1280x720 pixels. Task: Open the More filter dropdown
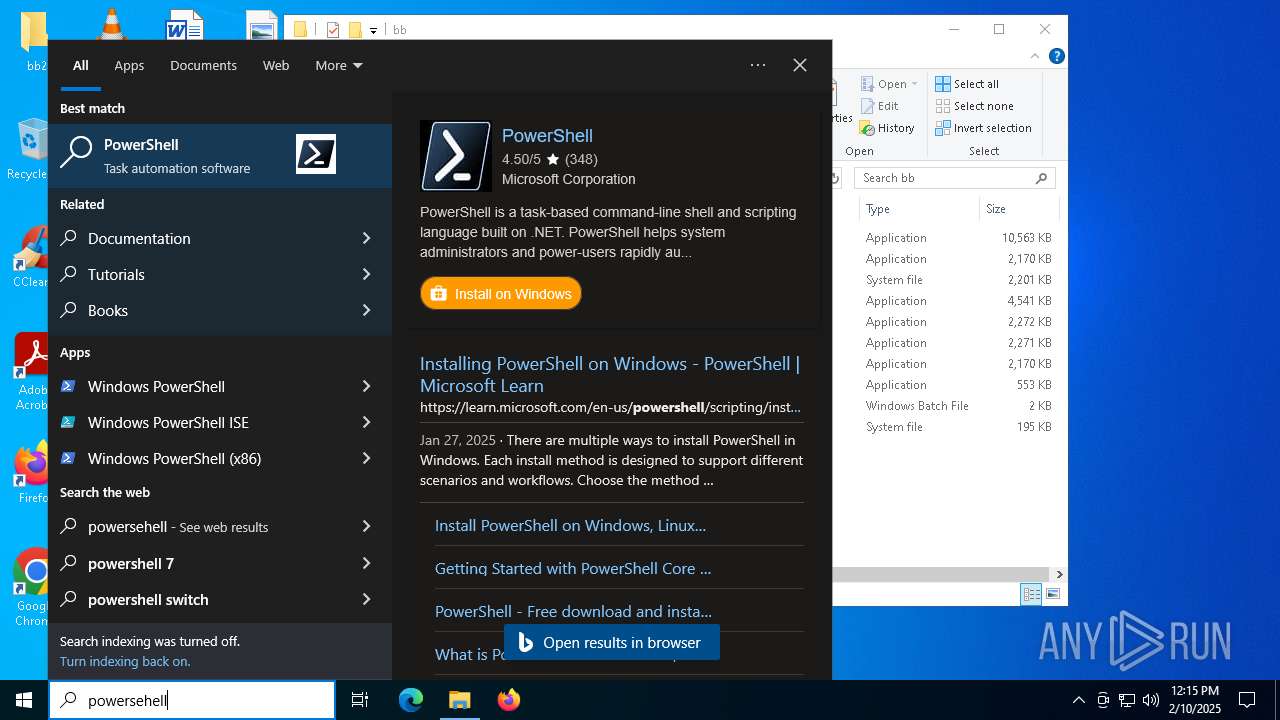tap(339, 65)
